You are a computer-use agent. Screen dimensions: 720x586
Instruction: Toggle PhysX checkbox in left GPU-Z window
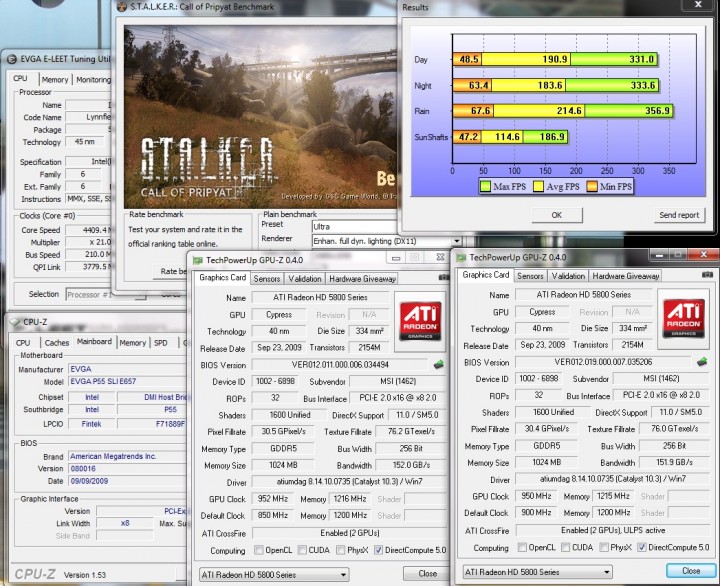341,550
